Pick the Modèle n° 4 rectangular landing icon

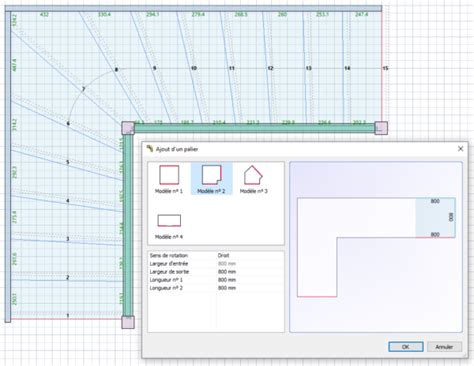tap(169, 220)
